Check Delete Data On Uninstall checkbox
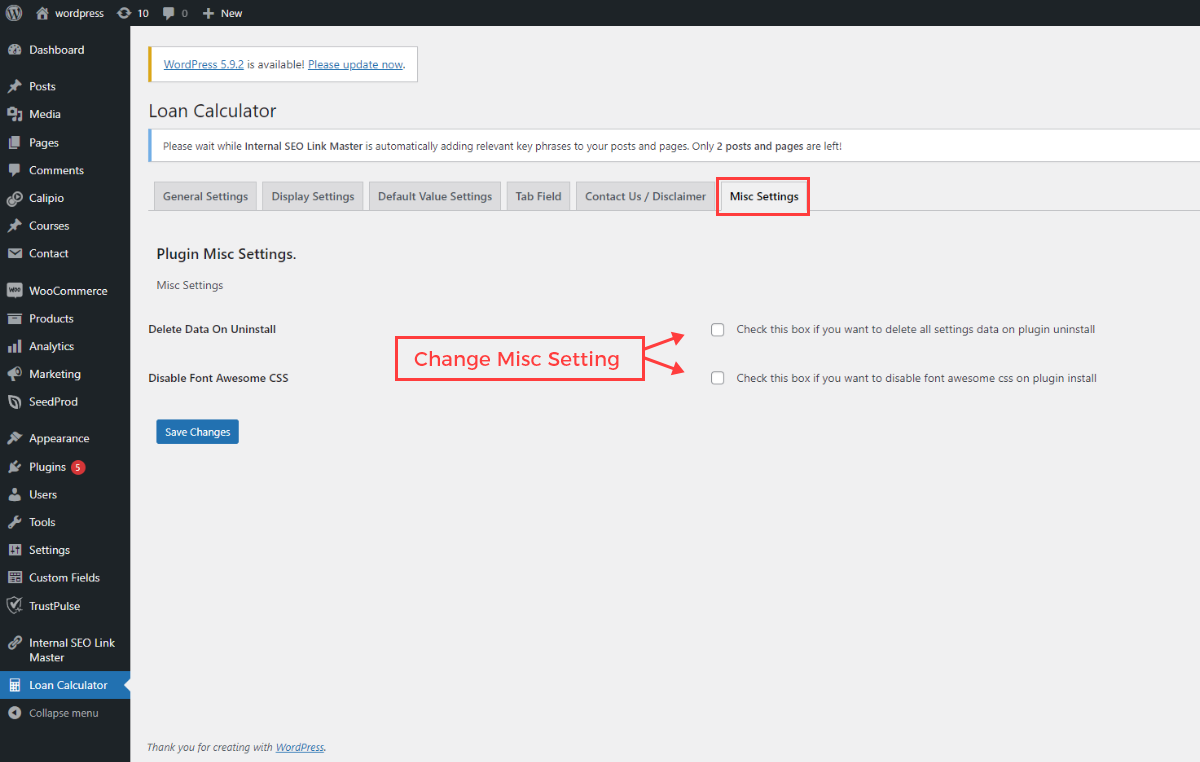The image size is (1200, 762). (717, 329)
